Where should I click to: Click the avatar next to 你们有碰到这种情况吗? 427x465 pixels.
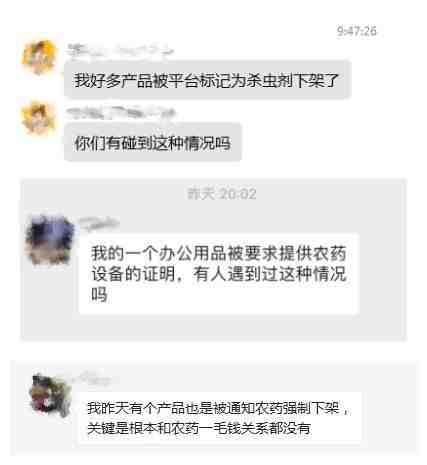coord(38,118)
